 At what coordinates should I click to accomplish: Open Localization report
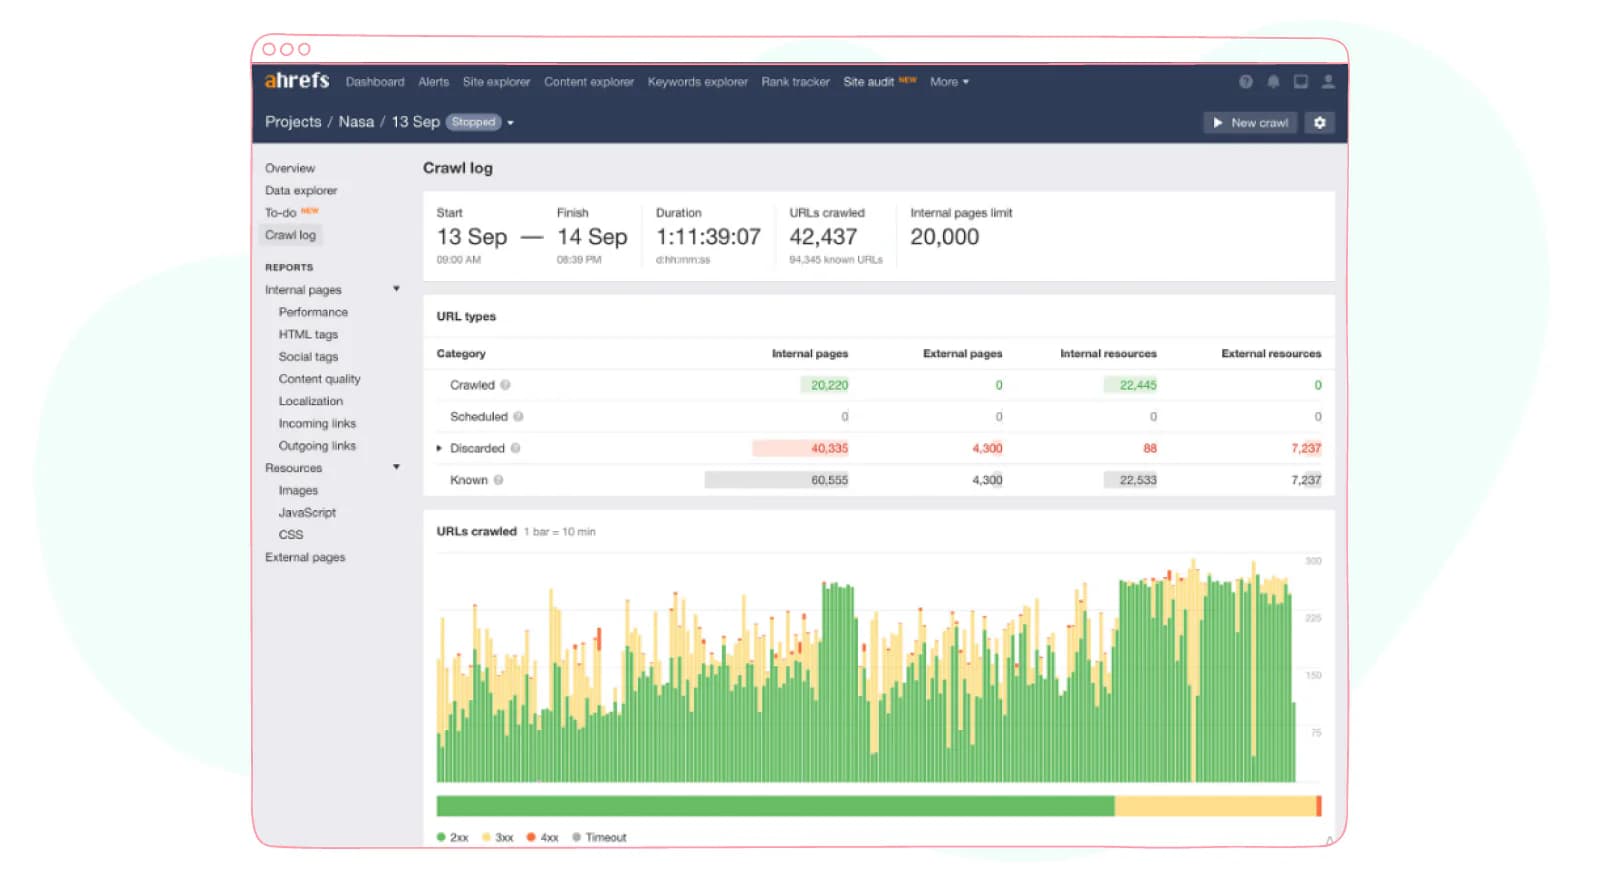tap(310, 401)
